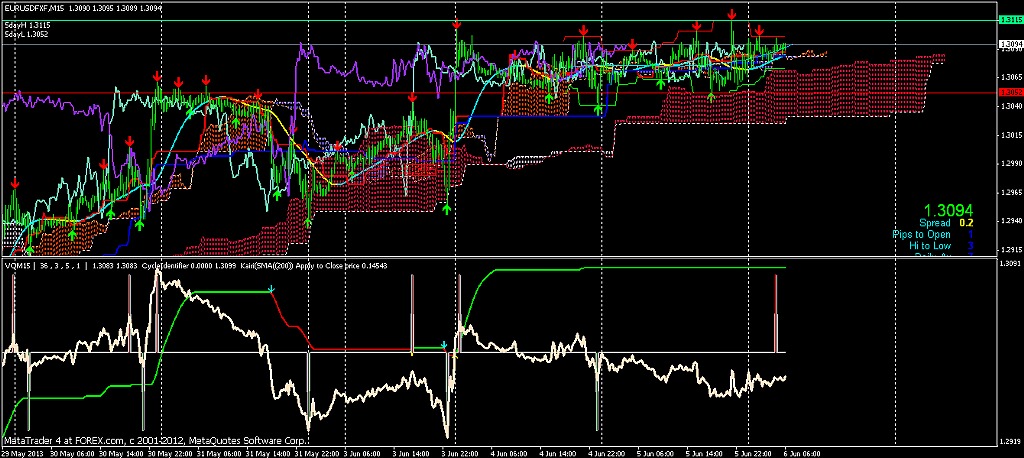This screenshot has height=458, width=1024.
Task: Click the rightmost red spike in indicator window
Action: pos(776,312)
